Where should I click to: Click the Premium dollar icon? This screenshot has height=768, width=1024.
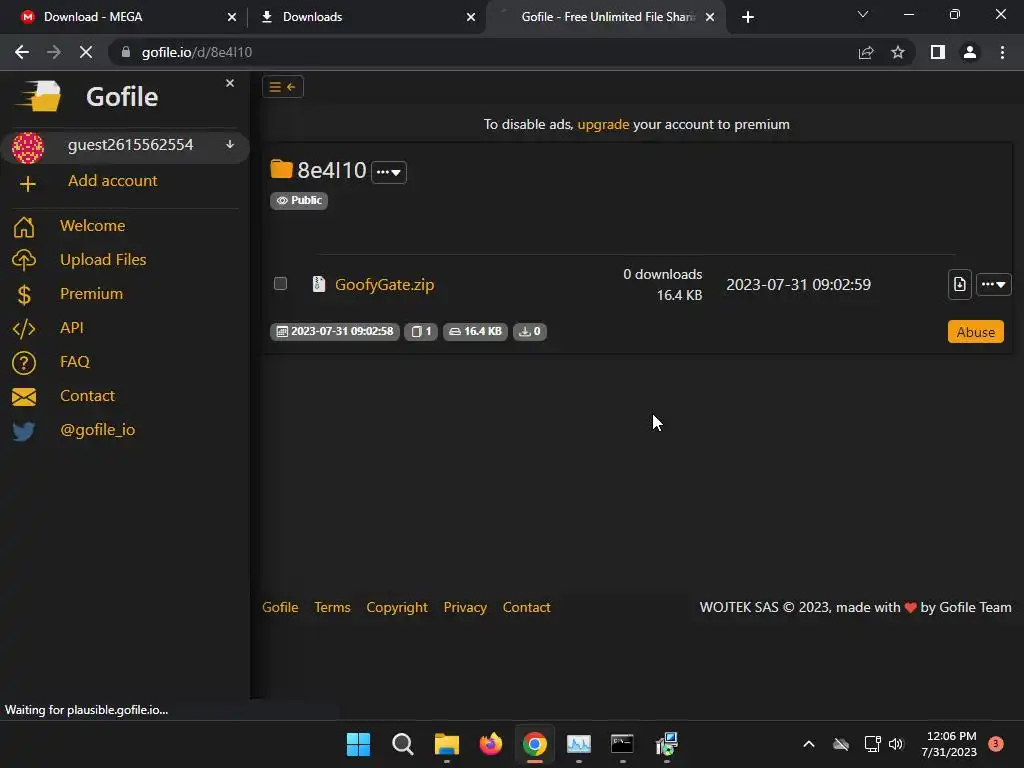pos(24,295)
